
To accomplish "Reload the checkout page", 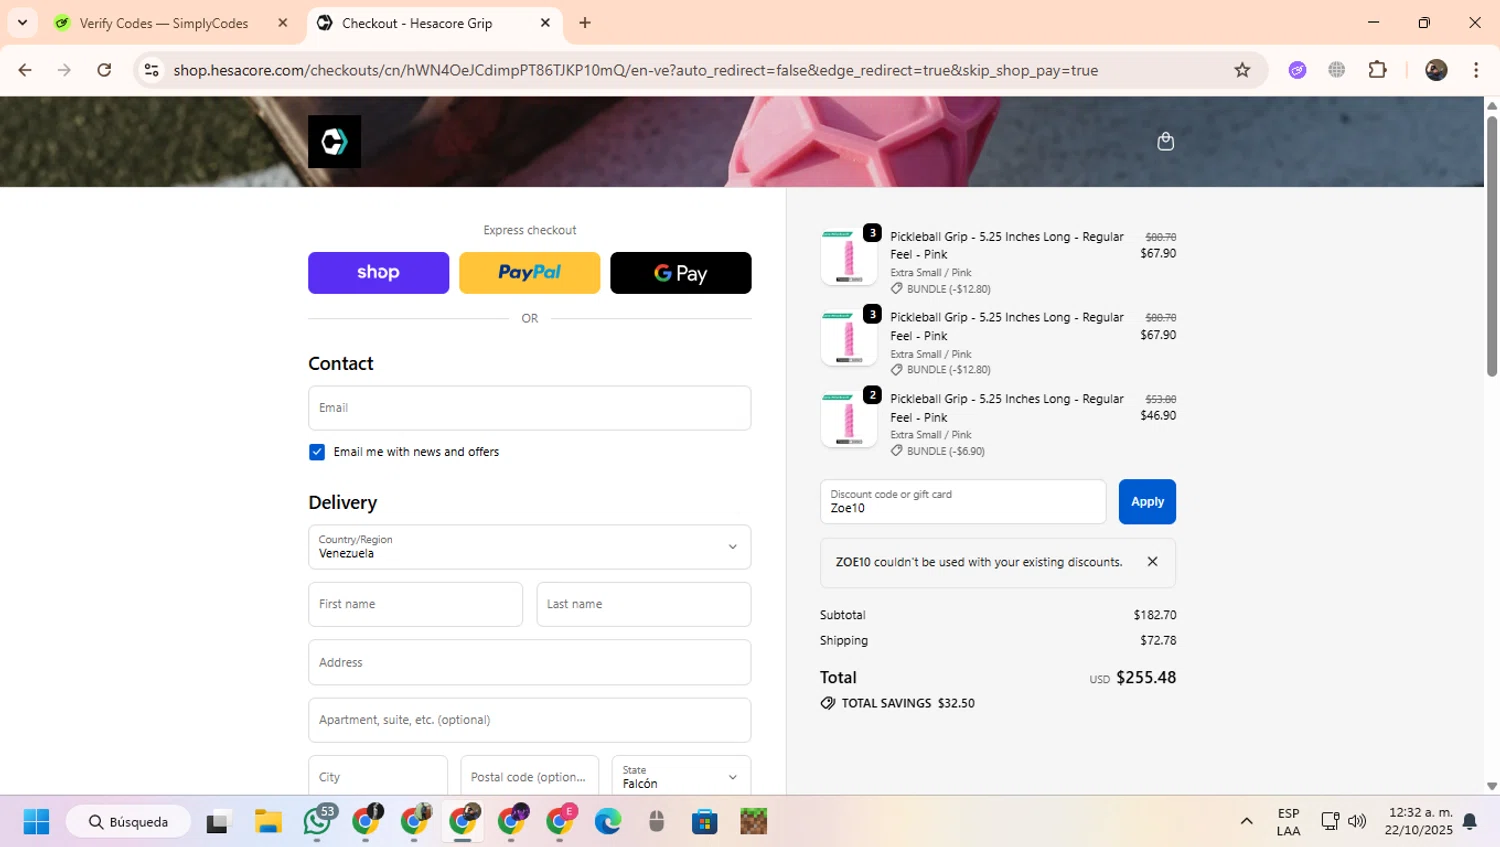I will pyautogui.click(x=104, y=70).
